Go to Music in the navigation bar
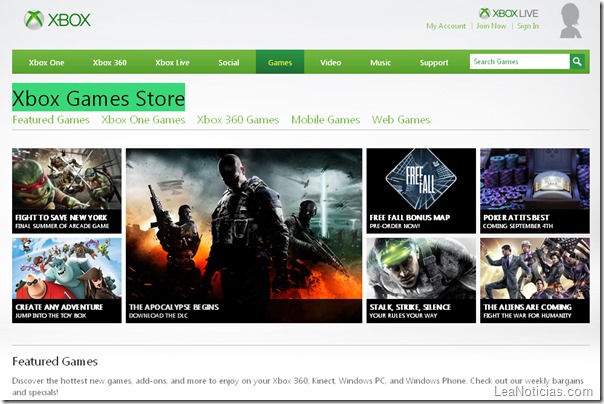 point(380,62)
